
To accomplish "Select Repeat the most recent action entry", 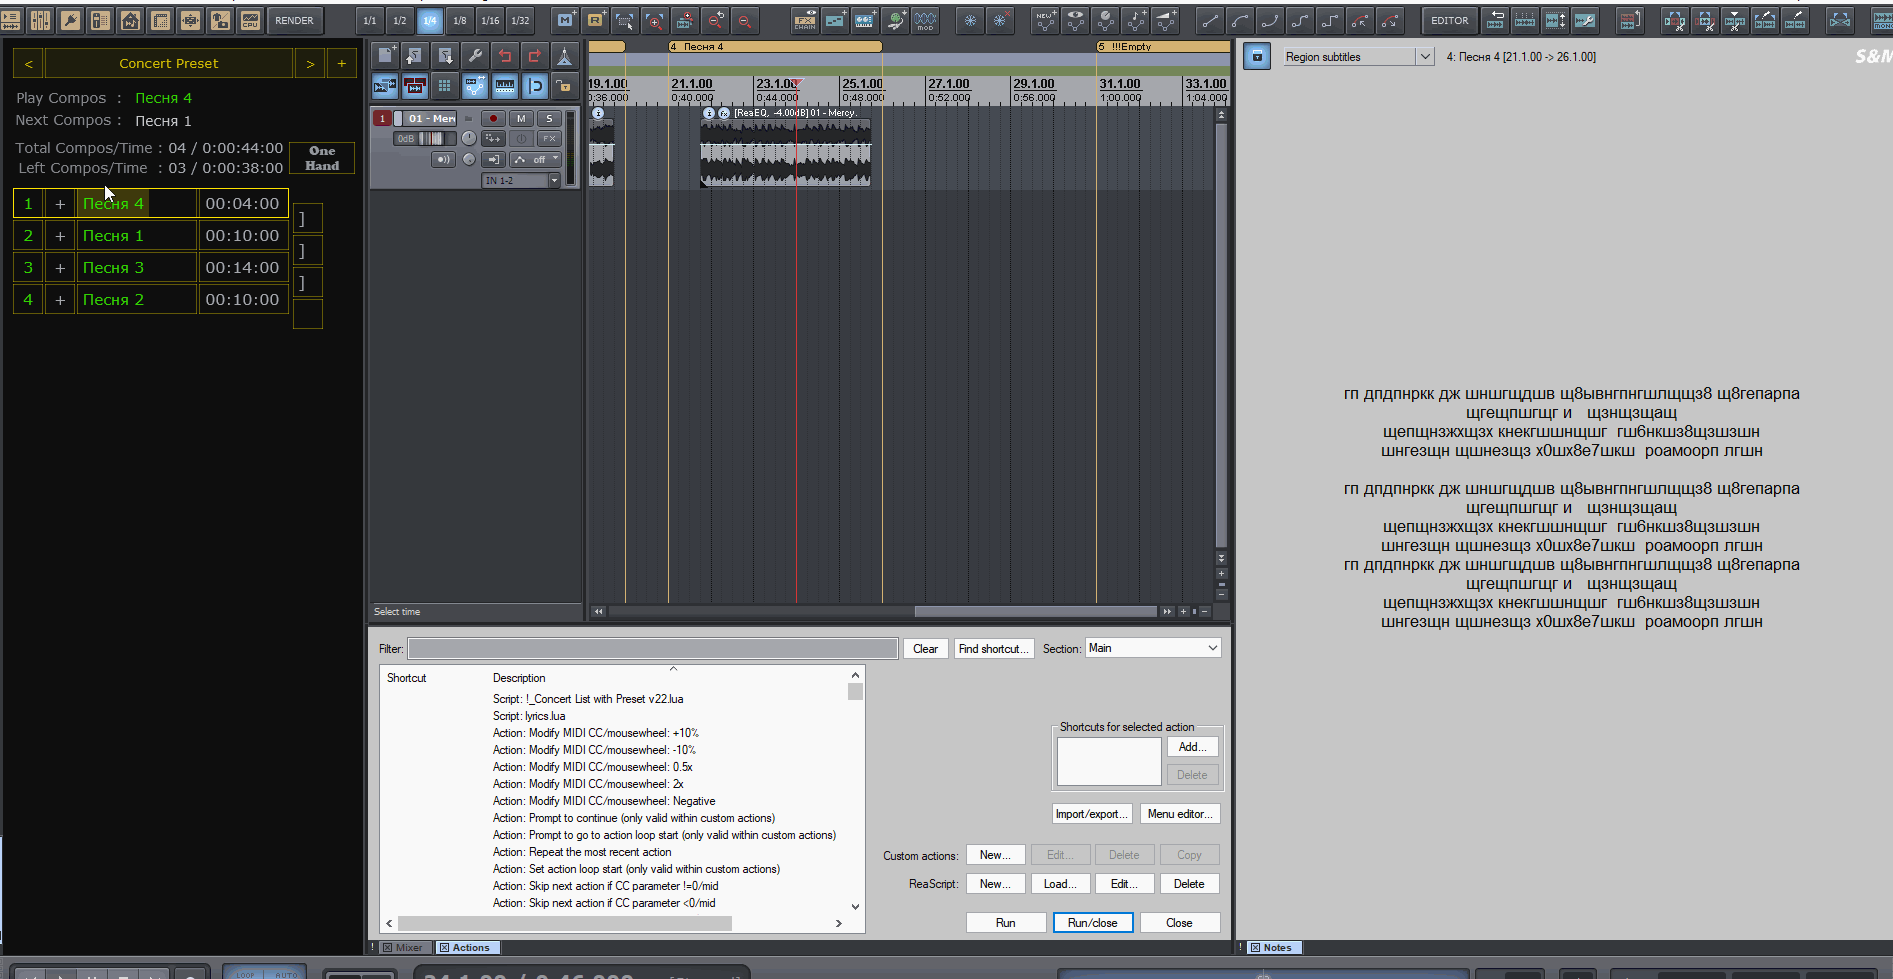I will pyautogui.click(x=582, y=852).
